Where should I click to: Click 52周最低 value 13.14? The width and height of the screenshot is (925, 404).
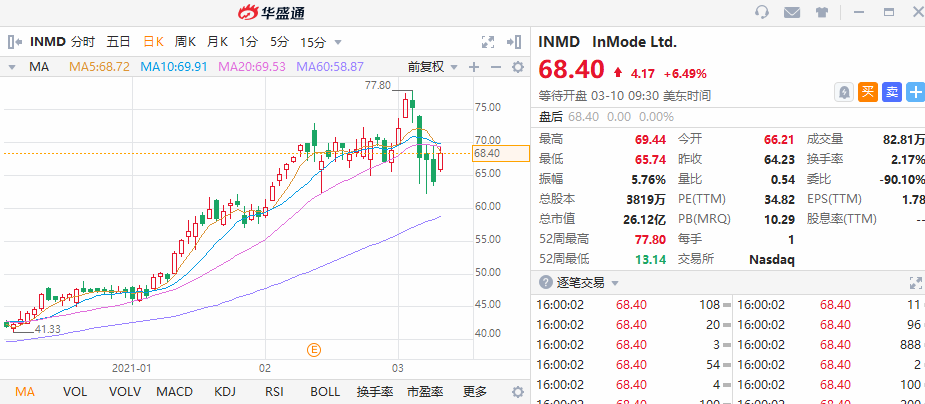(x=651, y=259)
